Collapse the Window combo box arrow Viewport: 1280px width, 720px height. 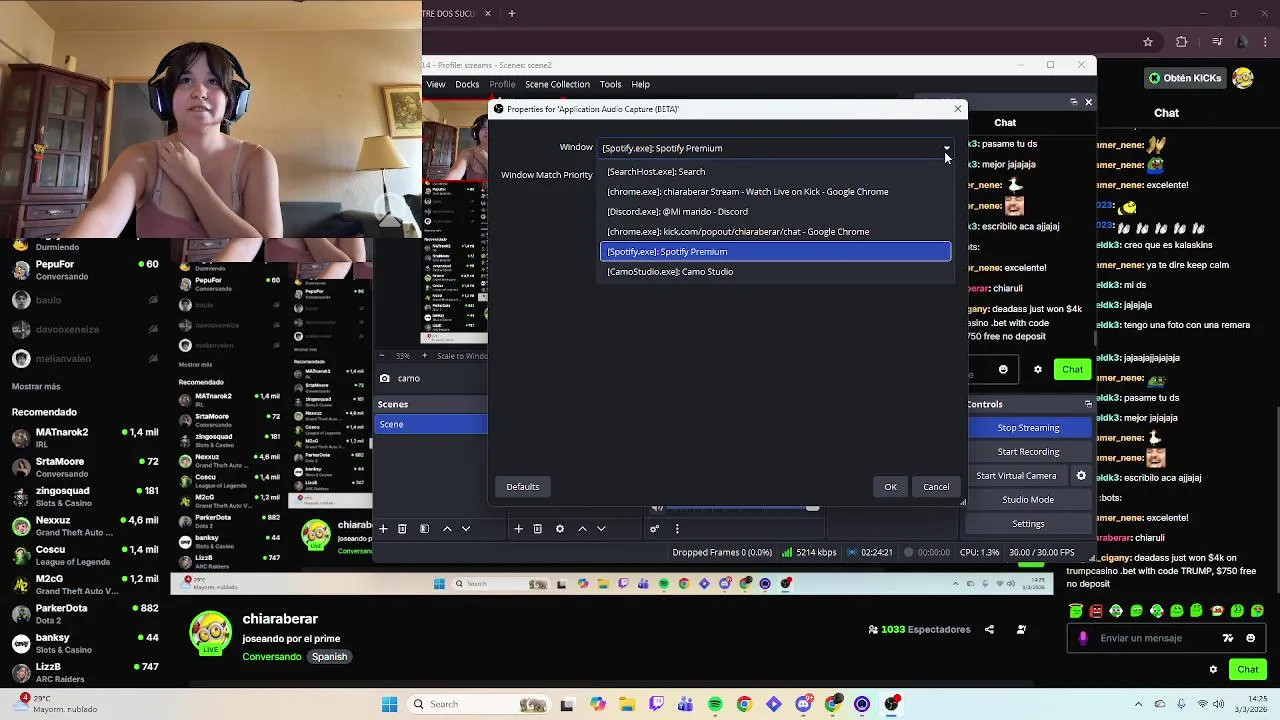tap(946, 148)
